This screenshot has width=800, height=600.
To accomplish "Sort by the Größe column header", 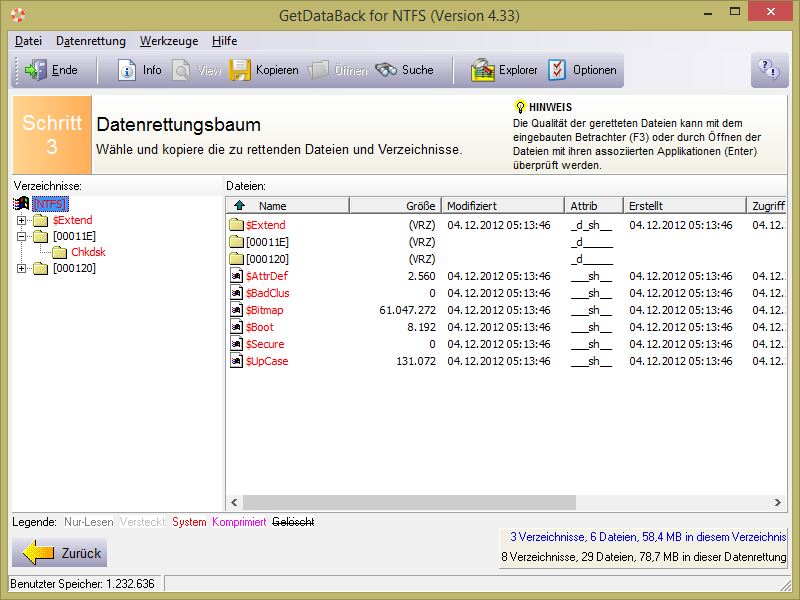I will (x=395, y=206).
